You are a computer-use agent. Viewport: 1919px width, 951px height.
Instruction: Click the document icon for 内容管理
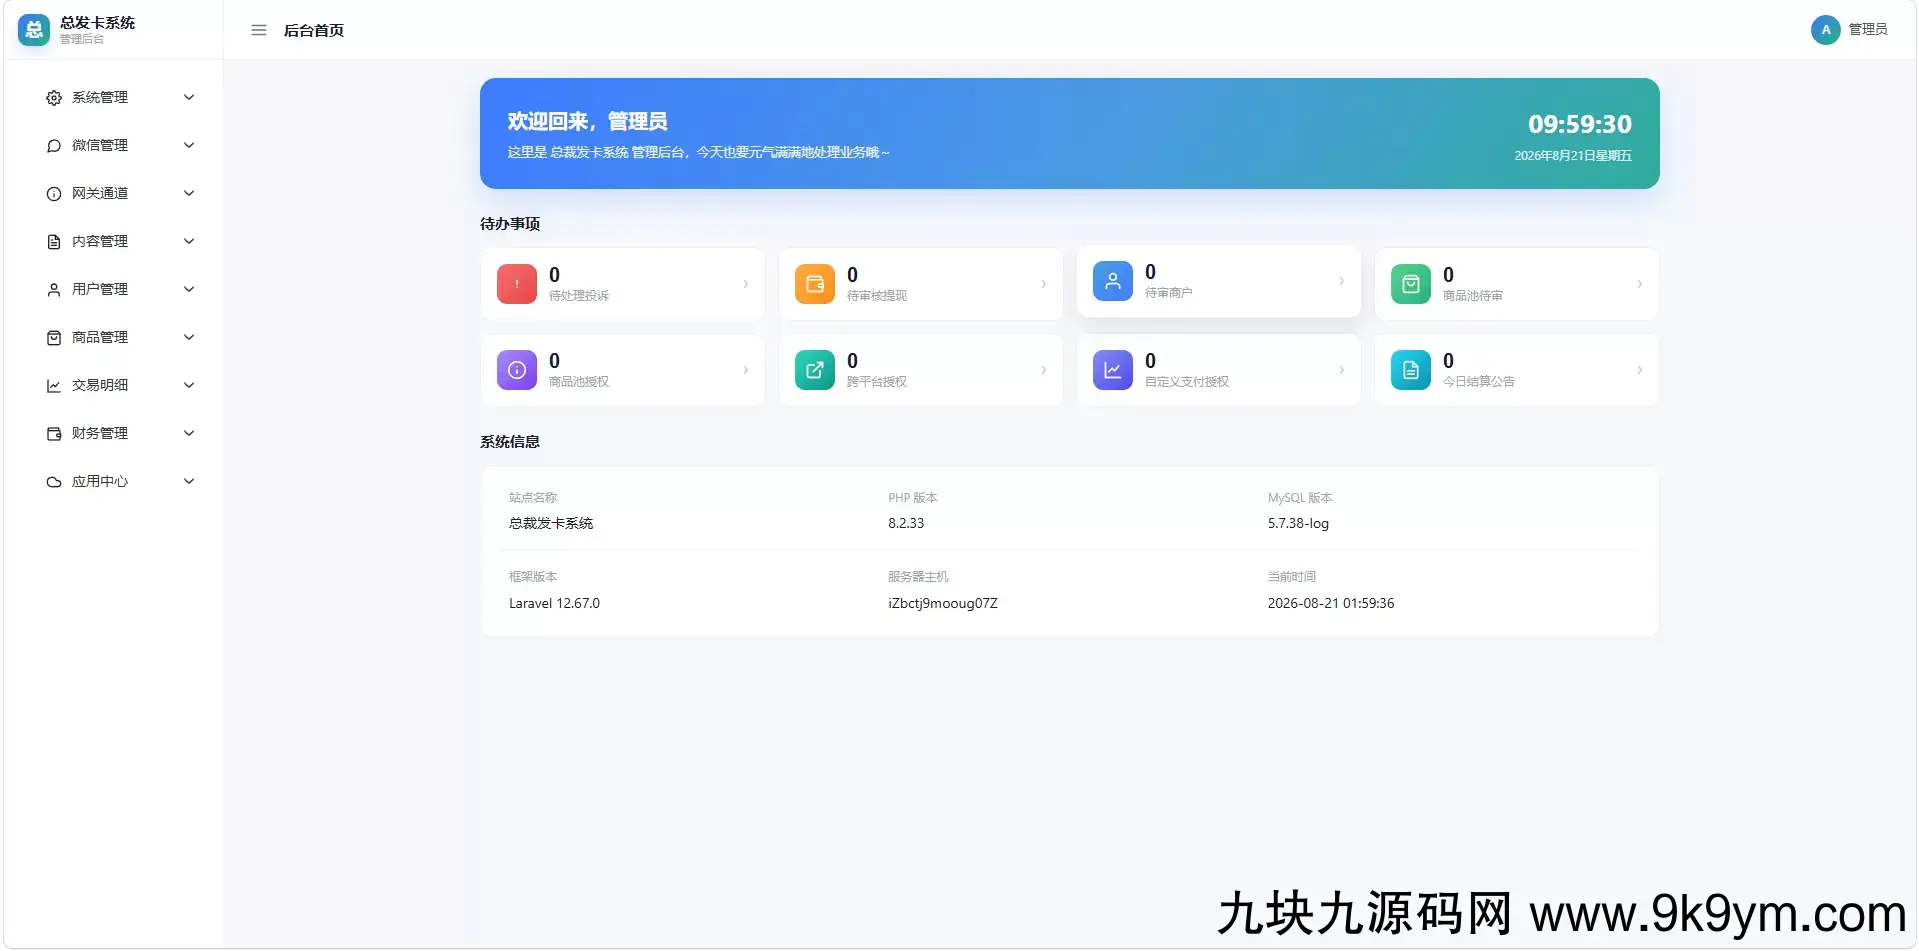54,242
